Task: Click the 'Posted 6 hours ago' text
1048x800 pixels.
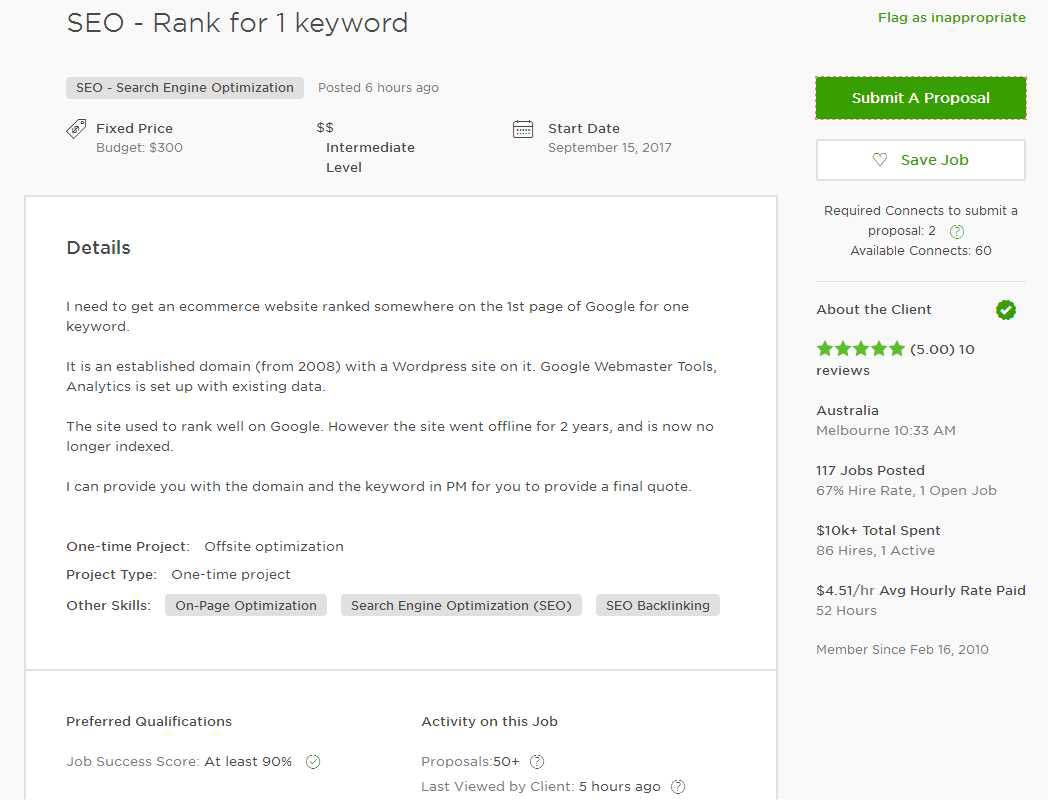Action: click(x=378, y=88)
